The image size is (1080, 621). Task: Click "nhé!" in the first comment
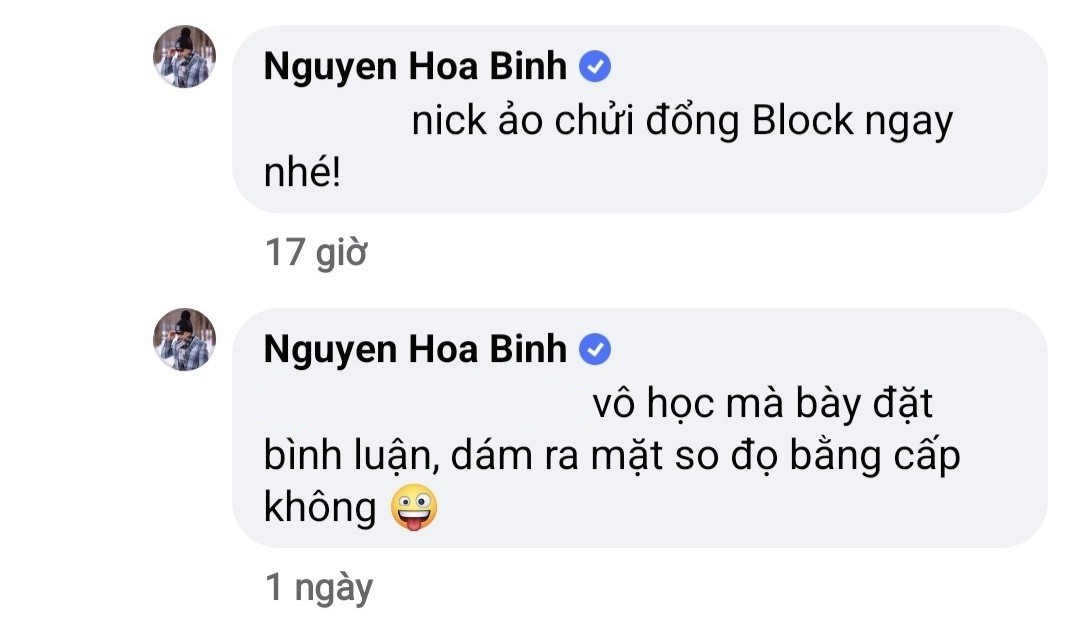coord(303,177)
